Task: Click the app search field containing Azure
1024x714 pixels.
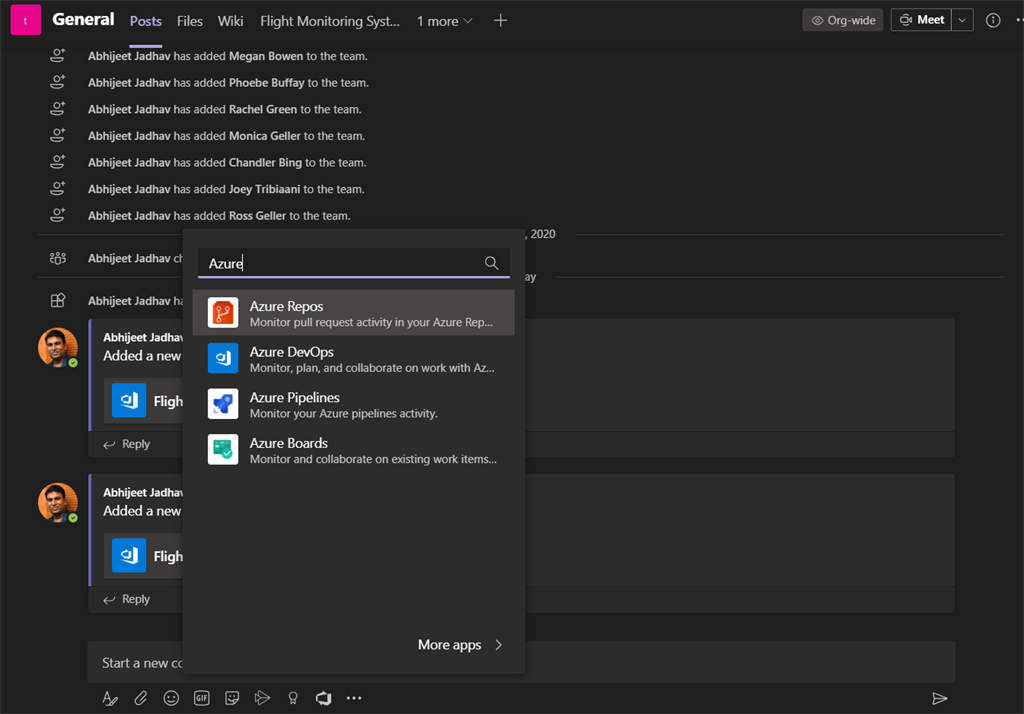Action: [340, 263]
